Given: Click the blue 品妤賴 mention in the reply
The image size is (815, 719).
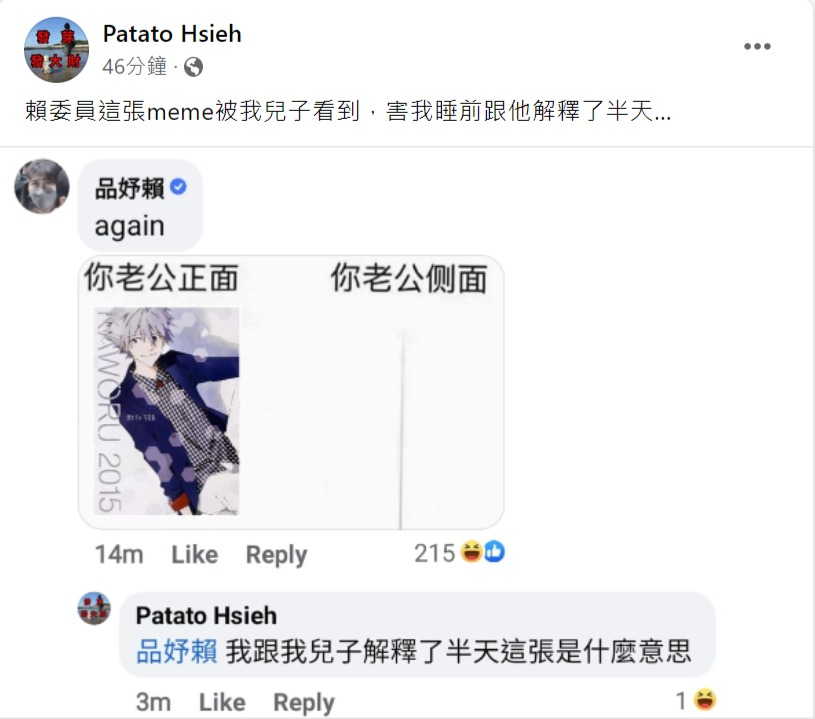Looking at the screenshot, I should 177,651.
